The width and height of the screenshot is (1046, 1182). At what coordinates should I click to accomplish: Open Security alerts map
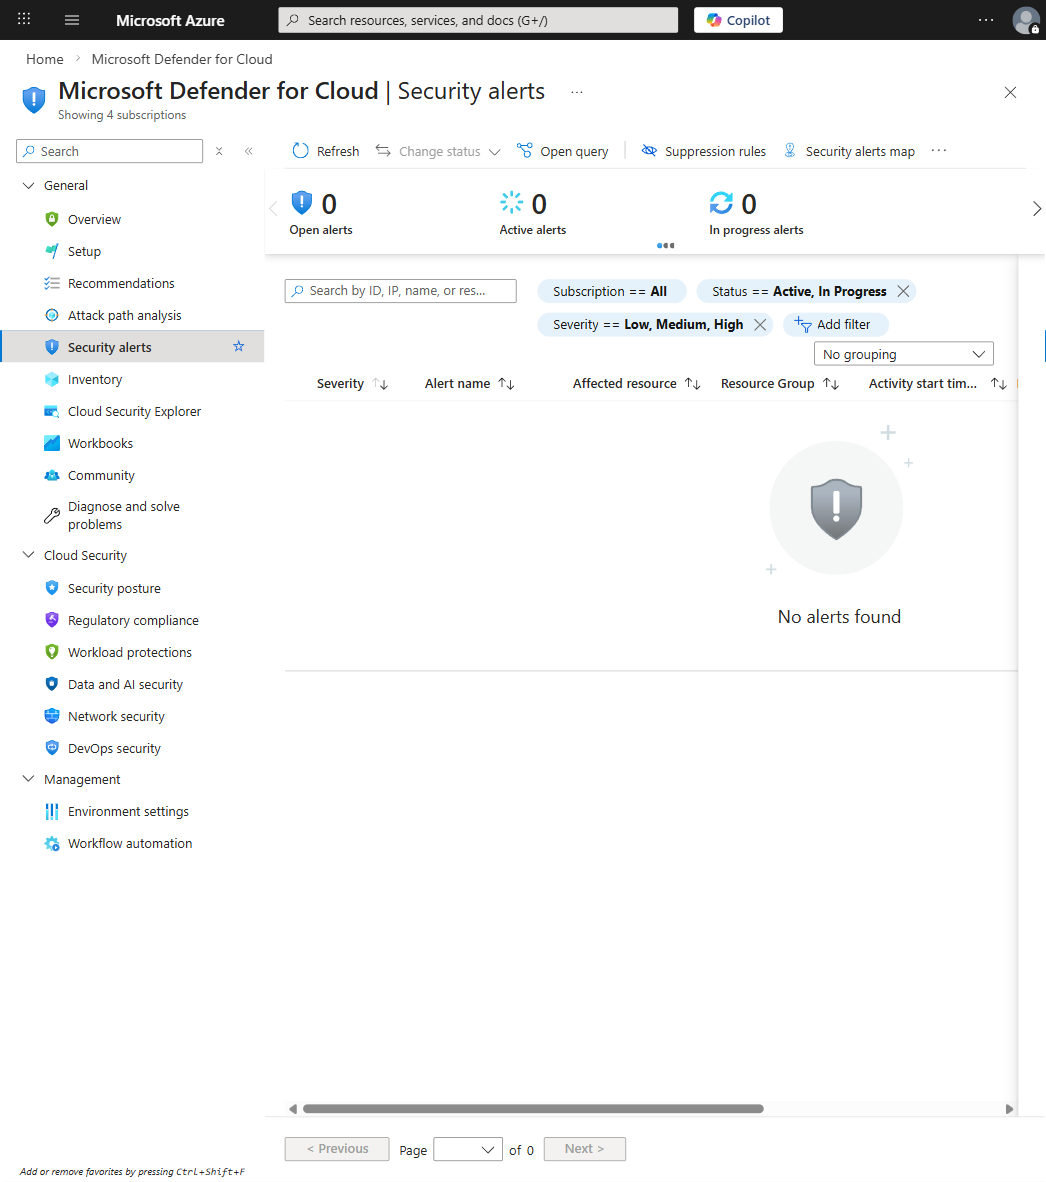[x=849, y=151]
